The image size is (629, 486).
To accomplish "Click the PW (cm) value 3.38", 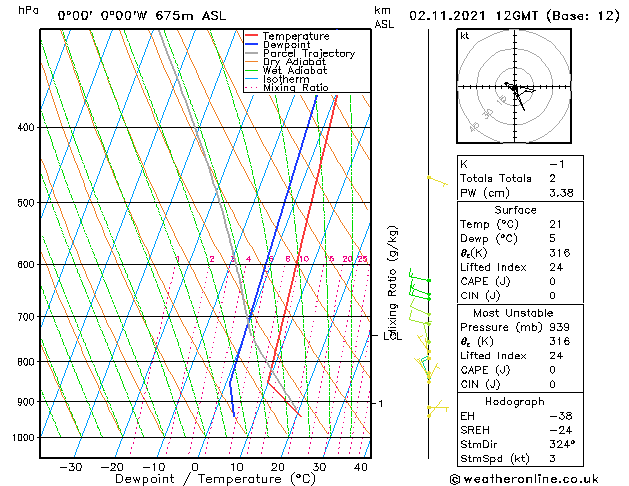I will pyautogui.click(x=561, y=193).
